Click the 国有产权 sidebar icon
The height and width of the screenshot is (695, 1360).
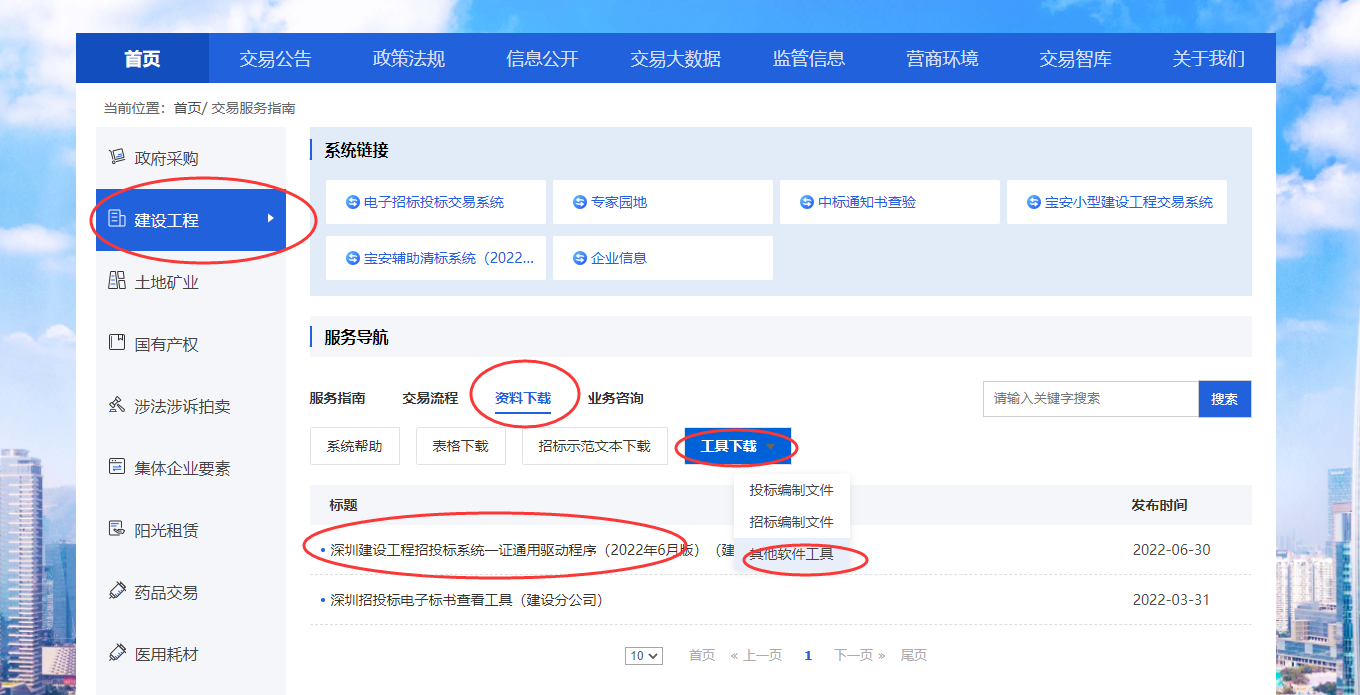(x=117, y=343)
